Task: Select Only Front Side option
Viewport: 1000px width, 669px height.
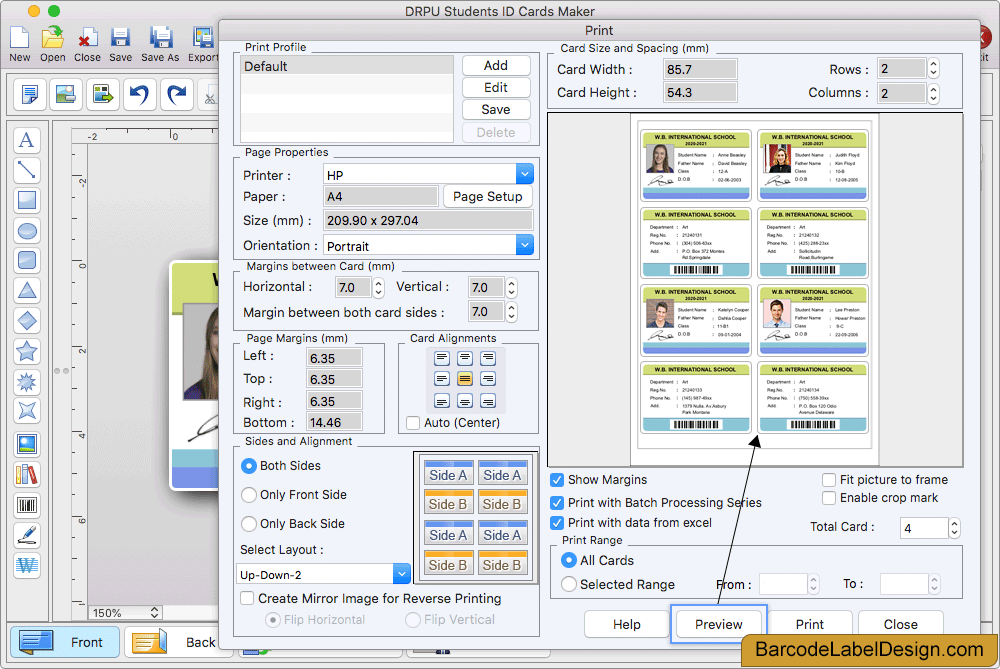Action: 249,495
